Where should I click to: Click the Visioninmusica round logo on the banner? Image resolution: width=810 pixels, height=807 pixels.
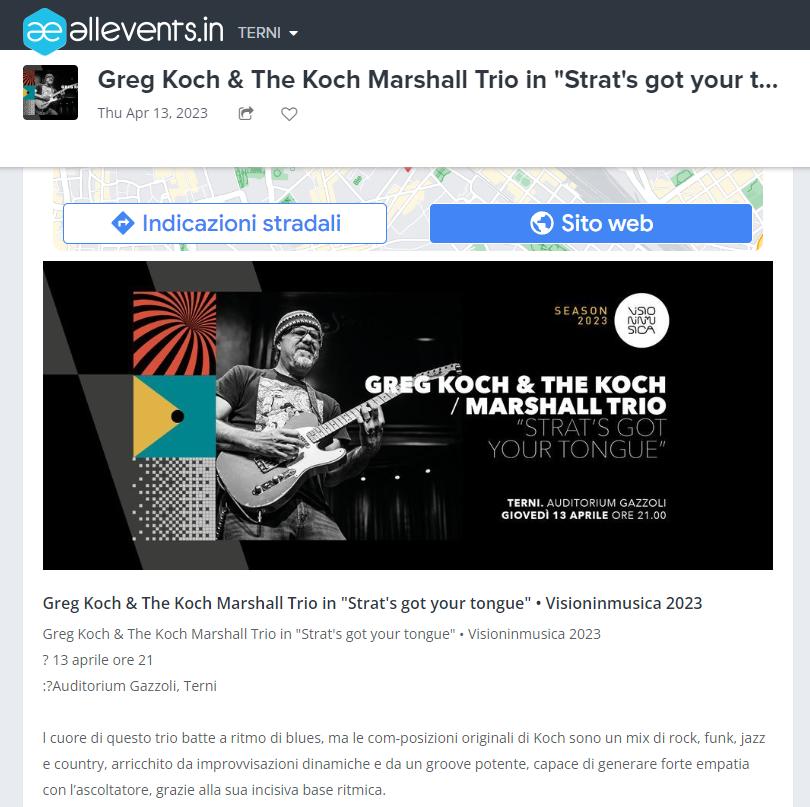click(x=642, y=320)
